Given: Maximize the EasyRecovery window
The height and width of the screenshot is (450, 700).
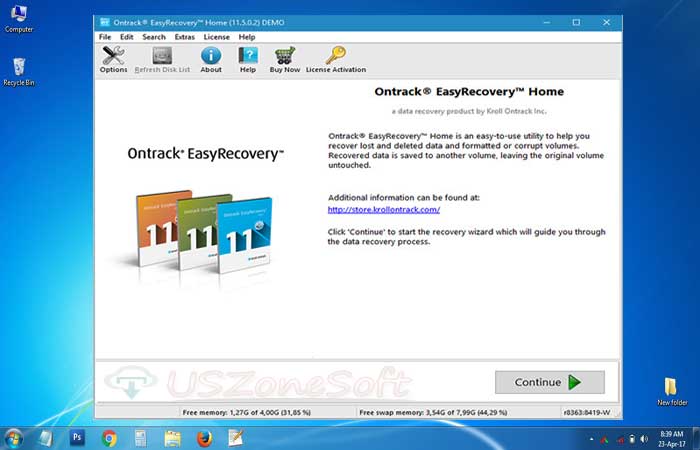Looking at the screenshot, I should [x=576, y=22].
